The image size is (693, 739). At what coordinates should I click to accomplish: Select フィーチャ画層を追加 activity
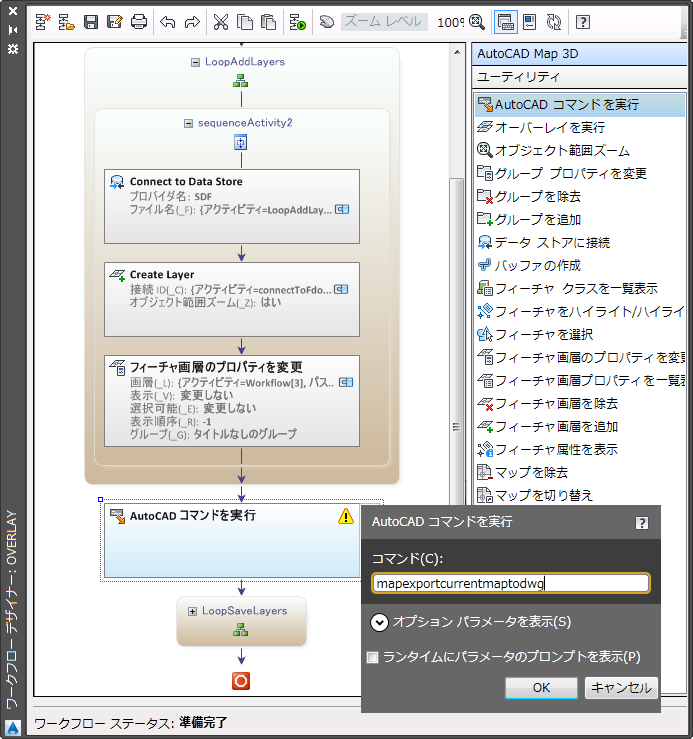coord(580,427)
